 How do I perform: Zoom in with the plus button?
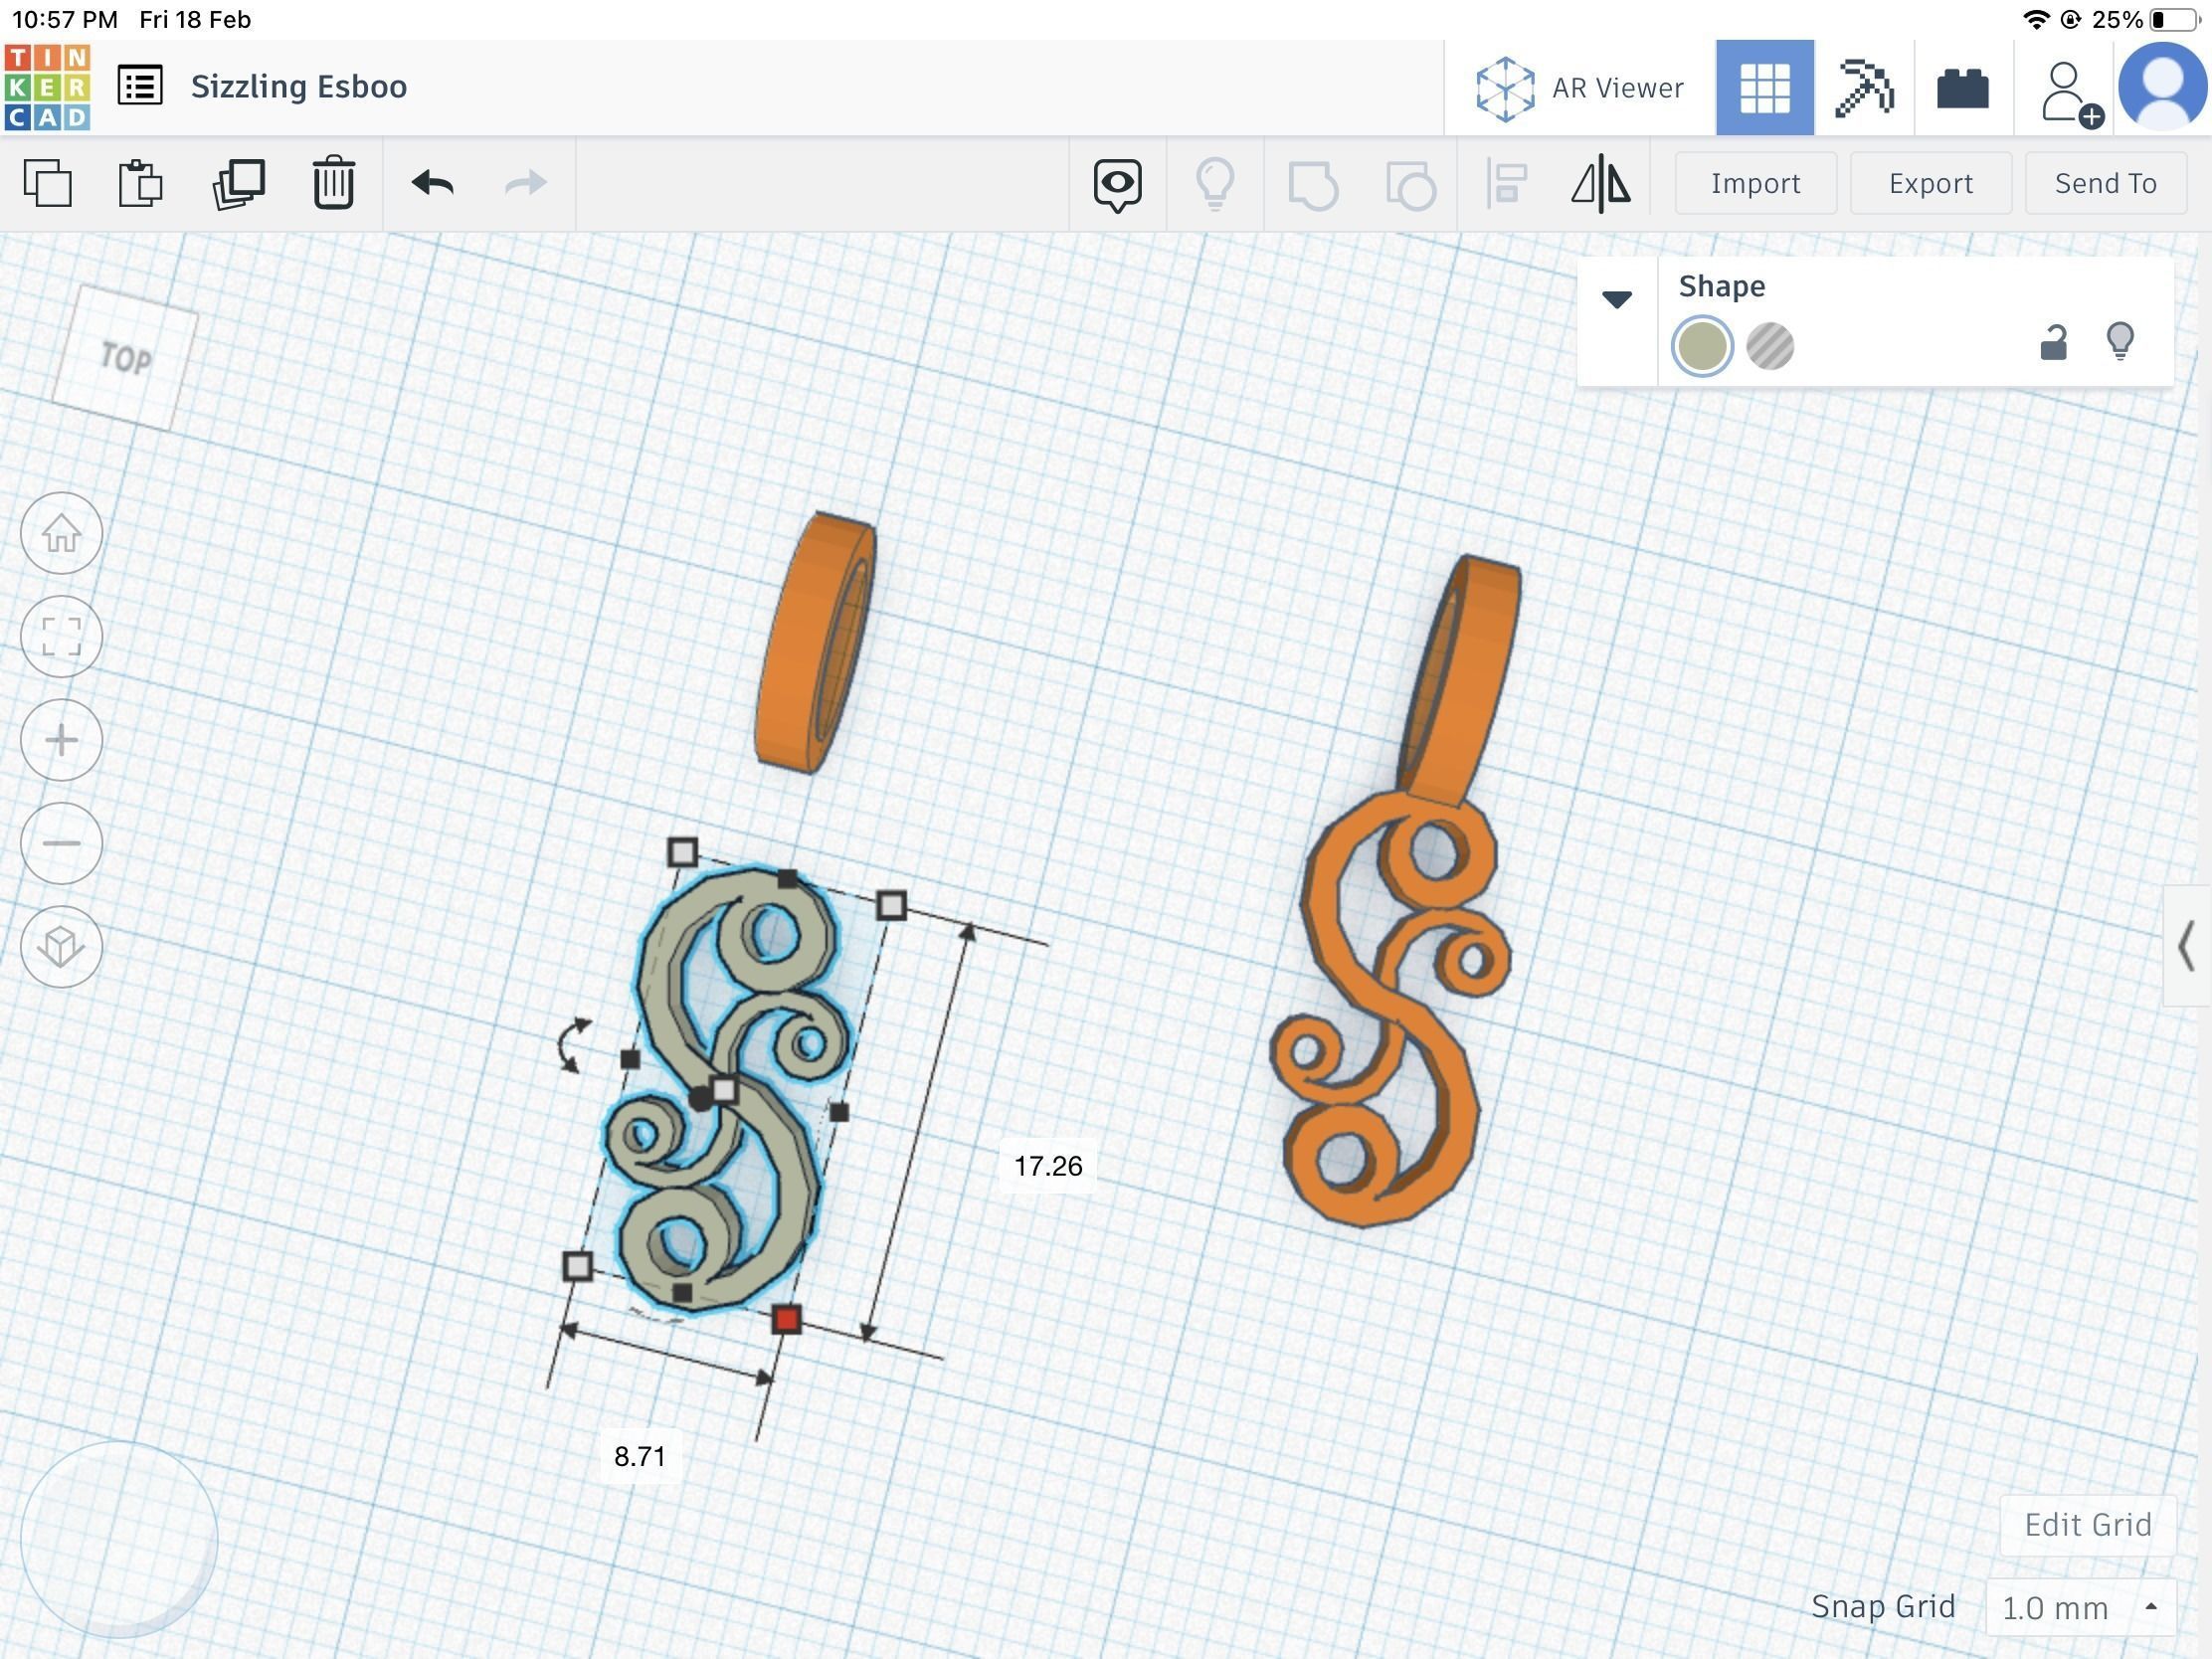pos(62,740)
